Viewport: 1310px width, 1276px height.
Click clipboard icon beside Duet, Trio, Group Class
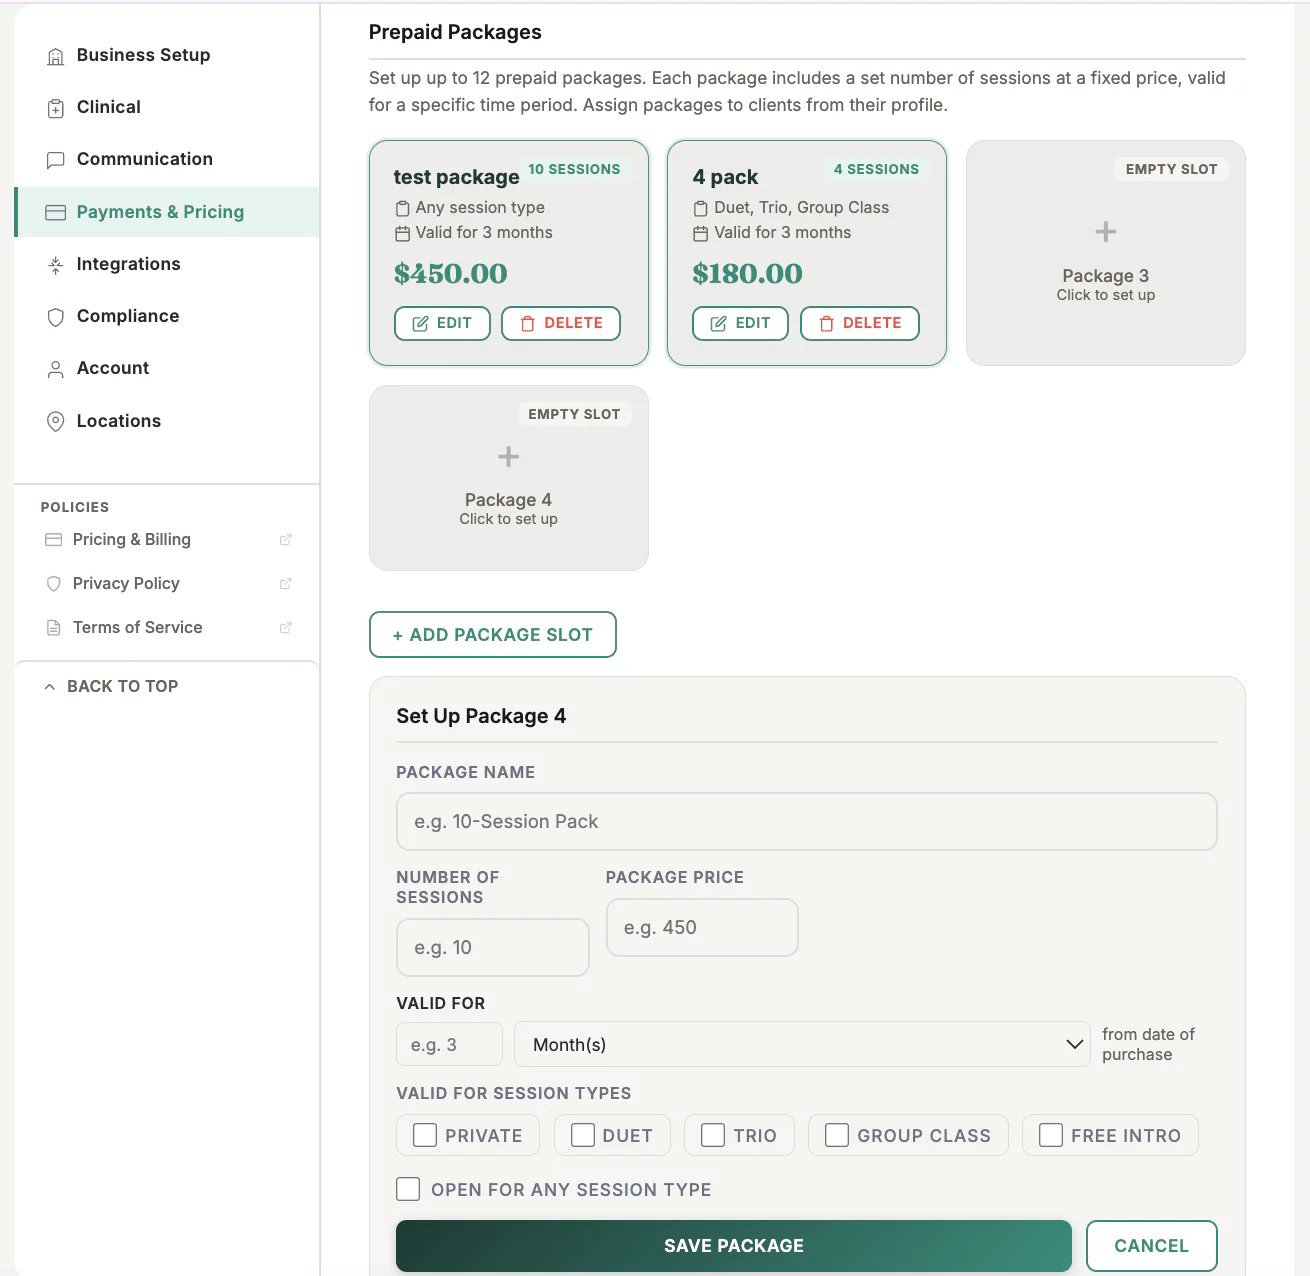[x=701, y=208]
